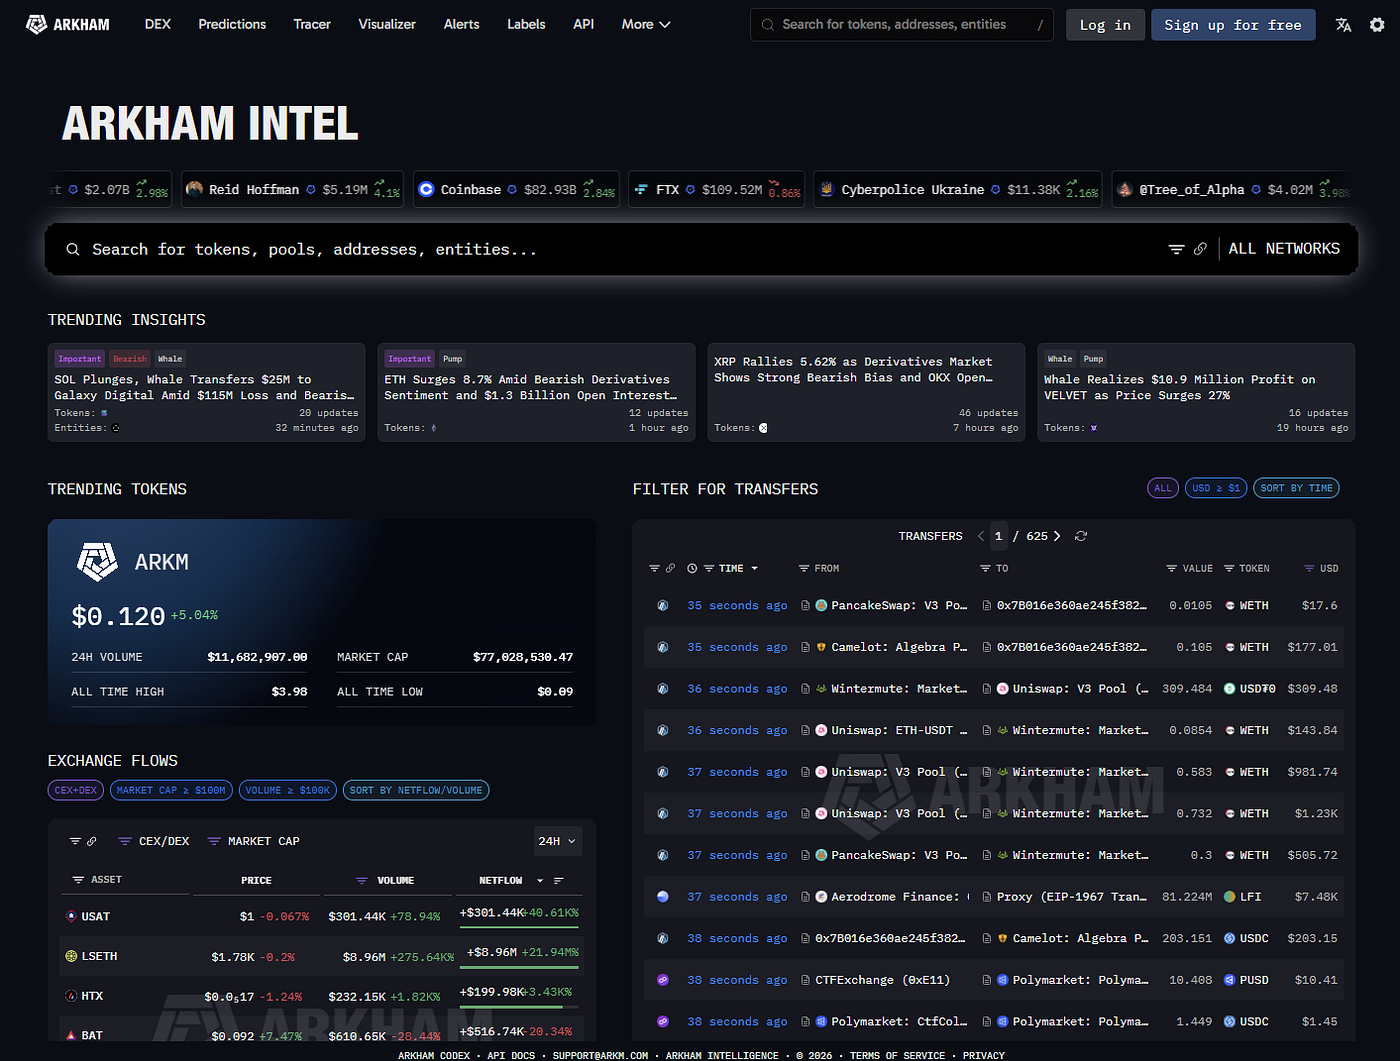Click the FTX logo in the entity ticker
Screen dimensions: 1400x1061
click(x=641, y=189)
